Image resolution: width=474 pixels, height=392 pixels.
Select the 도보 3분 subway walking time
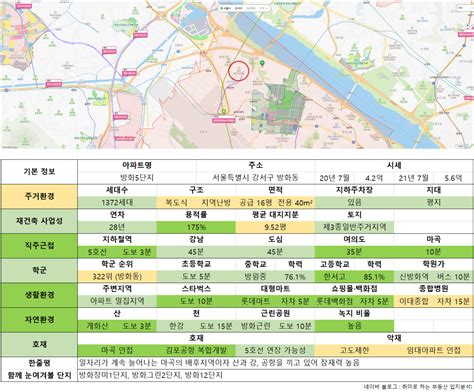click(137, 252)
